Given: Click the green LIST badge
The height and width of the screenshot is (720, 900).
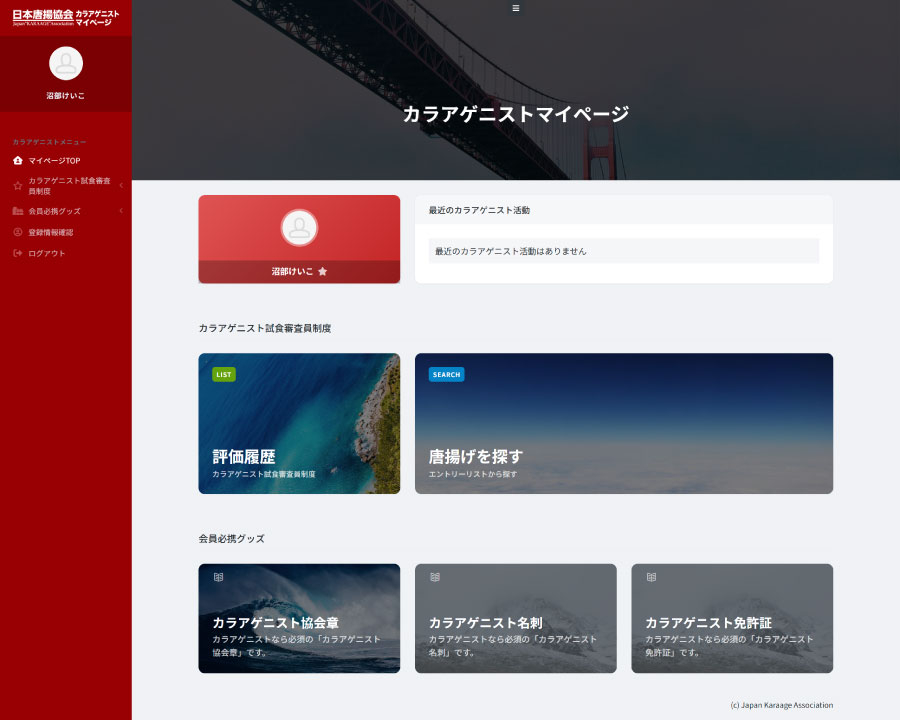Looking at the screenshot, I should pos(224,375).
